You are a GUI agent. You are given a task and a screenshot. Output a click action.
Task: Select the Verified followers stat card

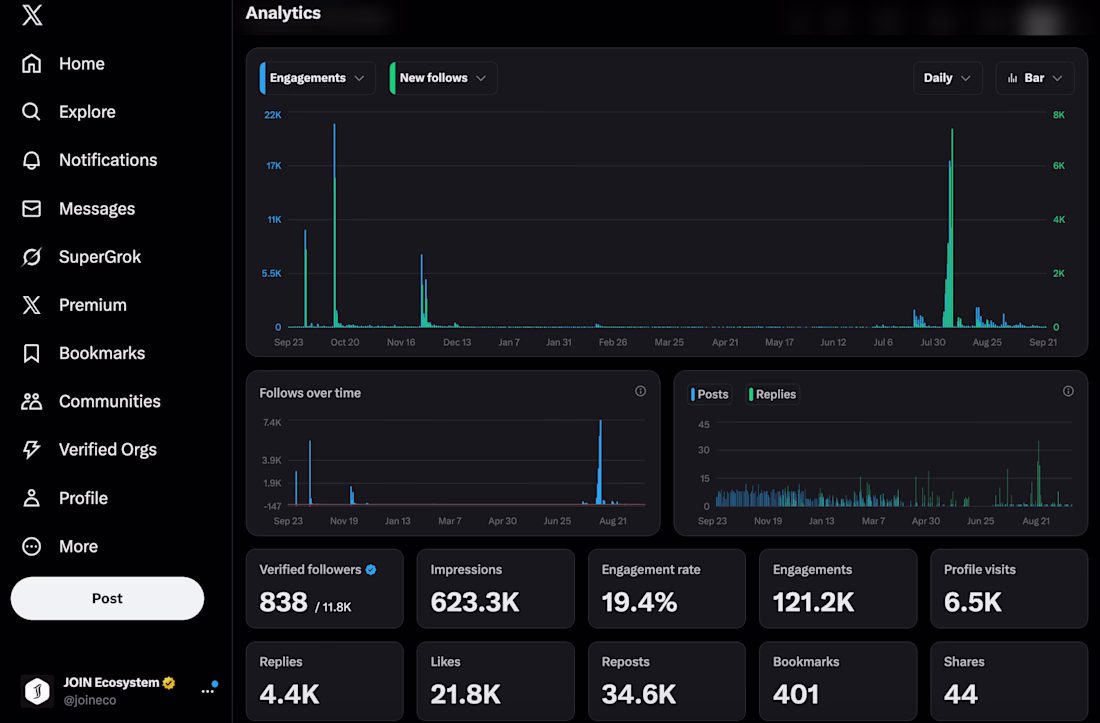(x=325, y=588)
